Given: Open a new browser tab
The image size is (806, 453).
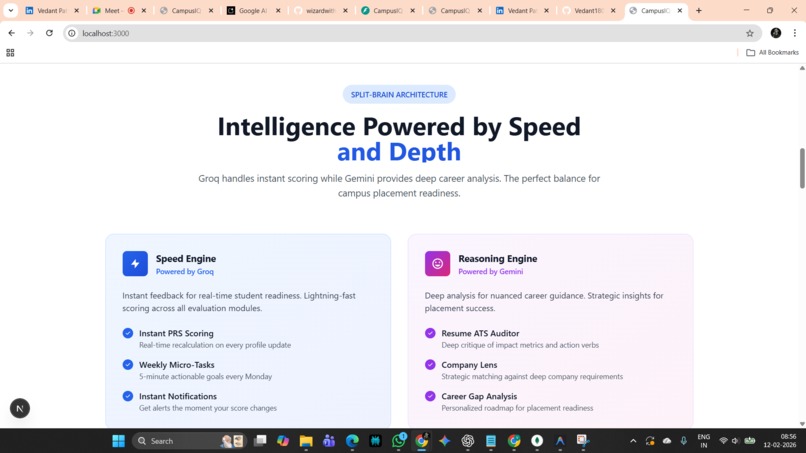Looking at the screenshot, I should click(699, 10).
